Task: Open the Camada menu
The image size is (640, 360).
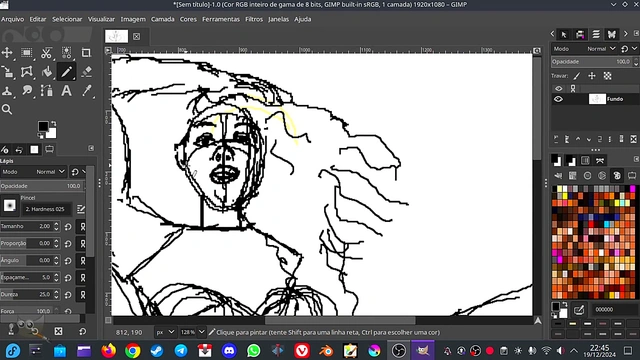Action: coord(162,19)
